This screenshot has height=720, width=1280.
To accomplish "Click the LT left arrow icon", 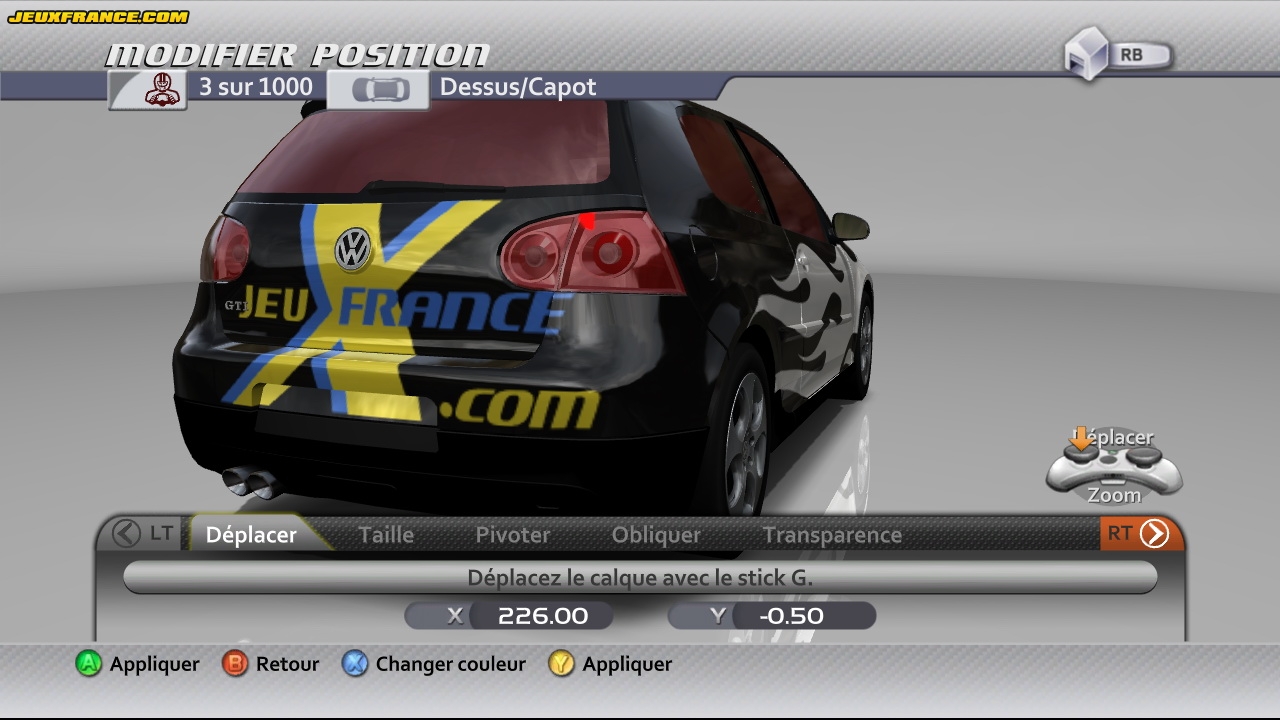I will (126, 533).
